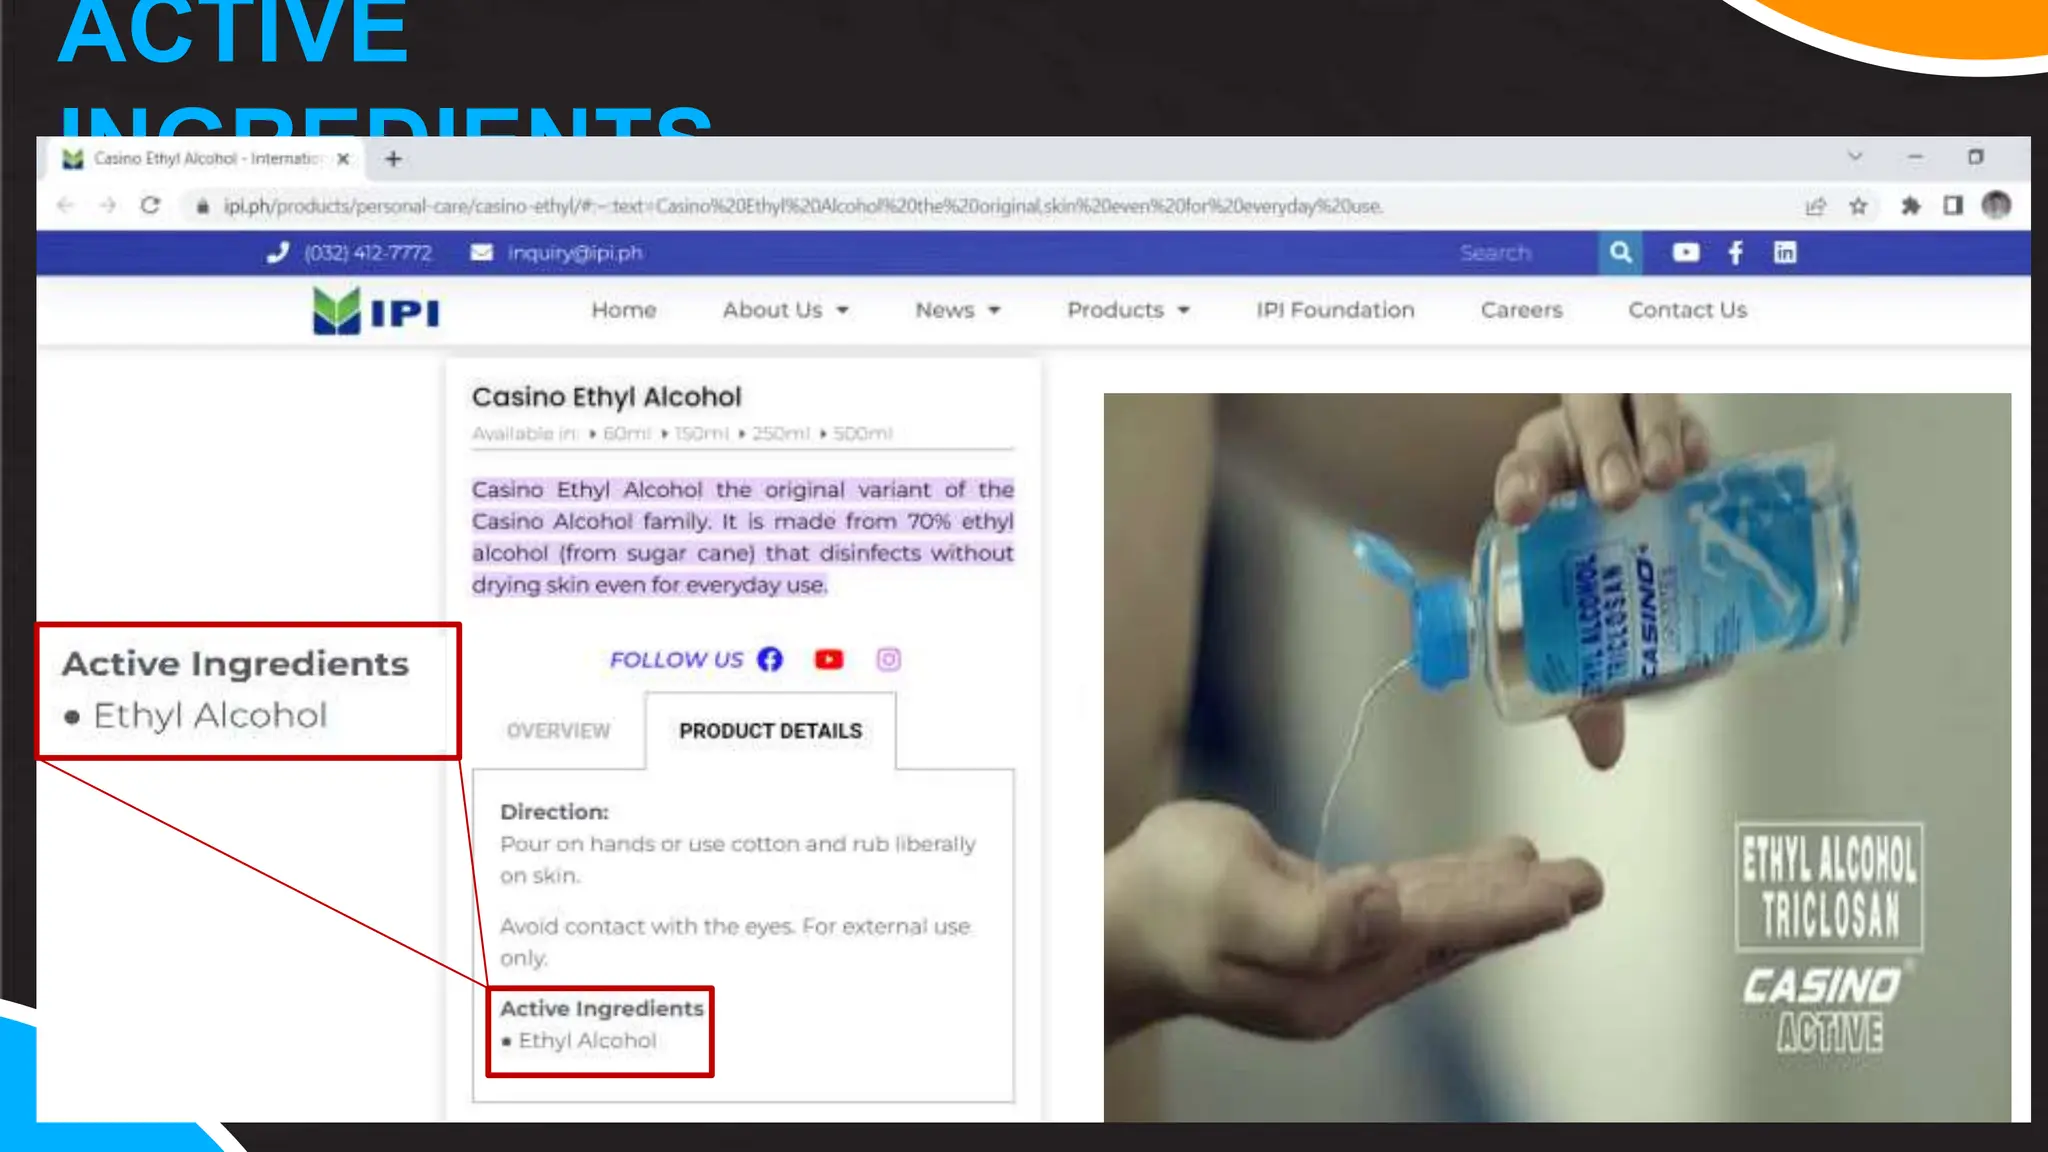Expand the About Us dropdown menu
The image size is (2048, 1152).
click(x=786, y=310)
